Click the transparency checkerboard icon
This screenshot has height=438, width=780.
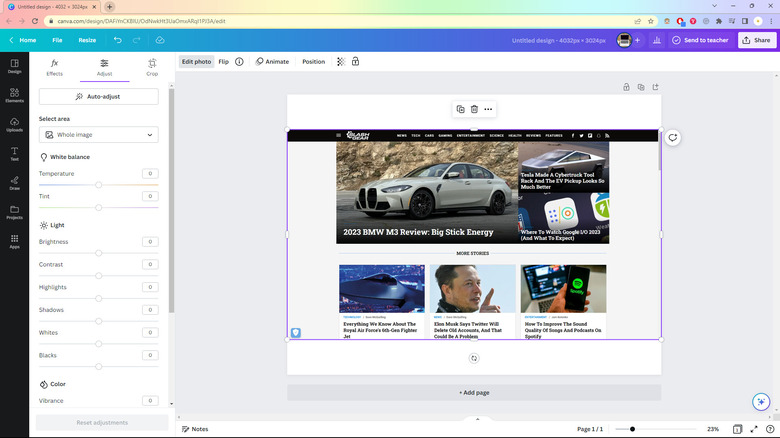340,62
